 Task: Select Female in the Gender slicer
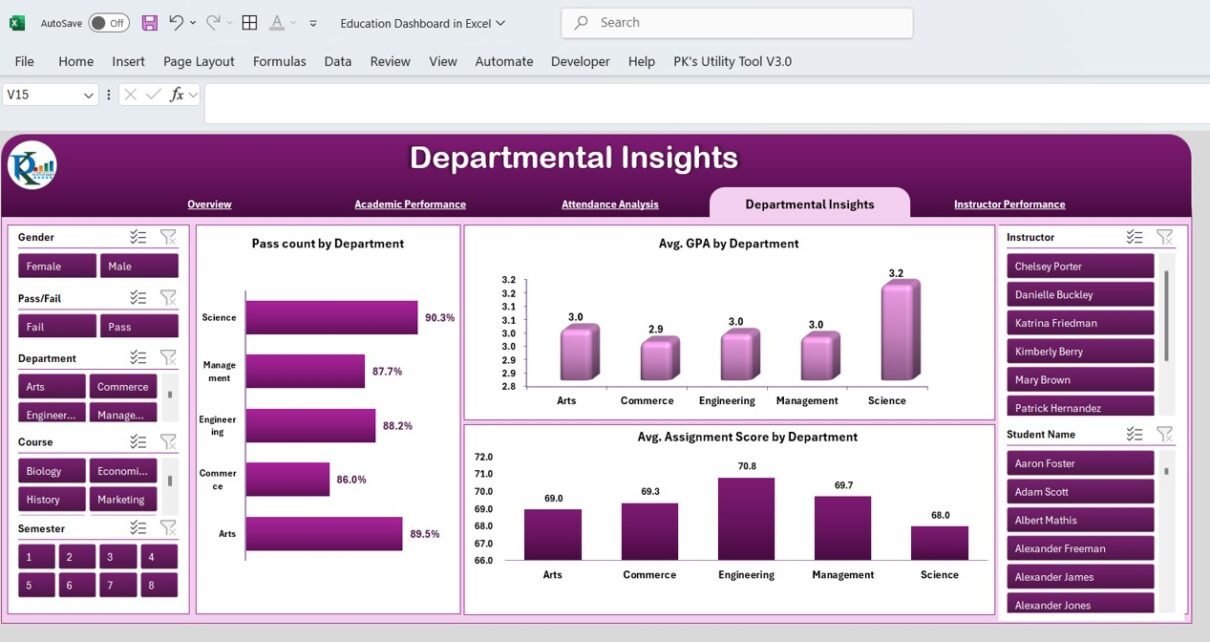pyautogui.click(x=56, y=265)
